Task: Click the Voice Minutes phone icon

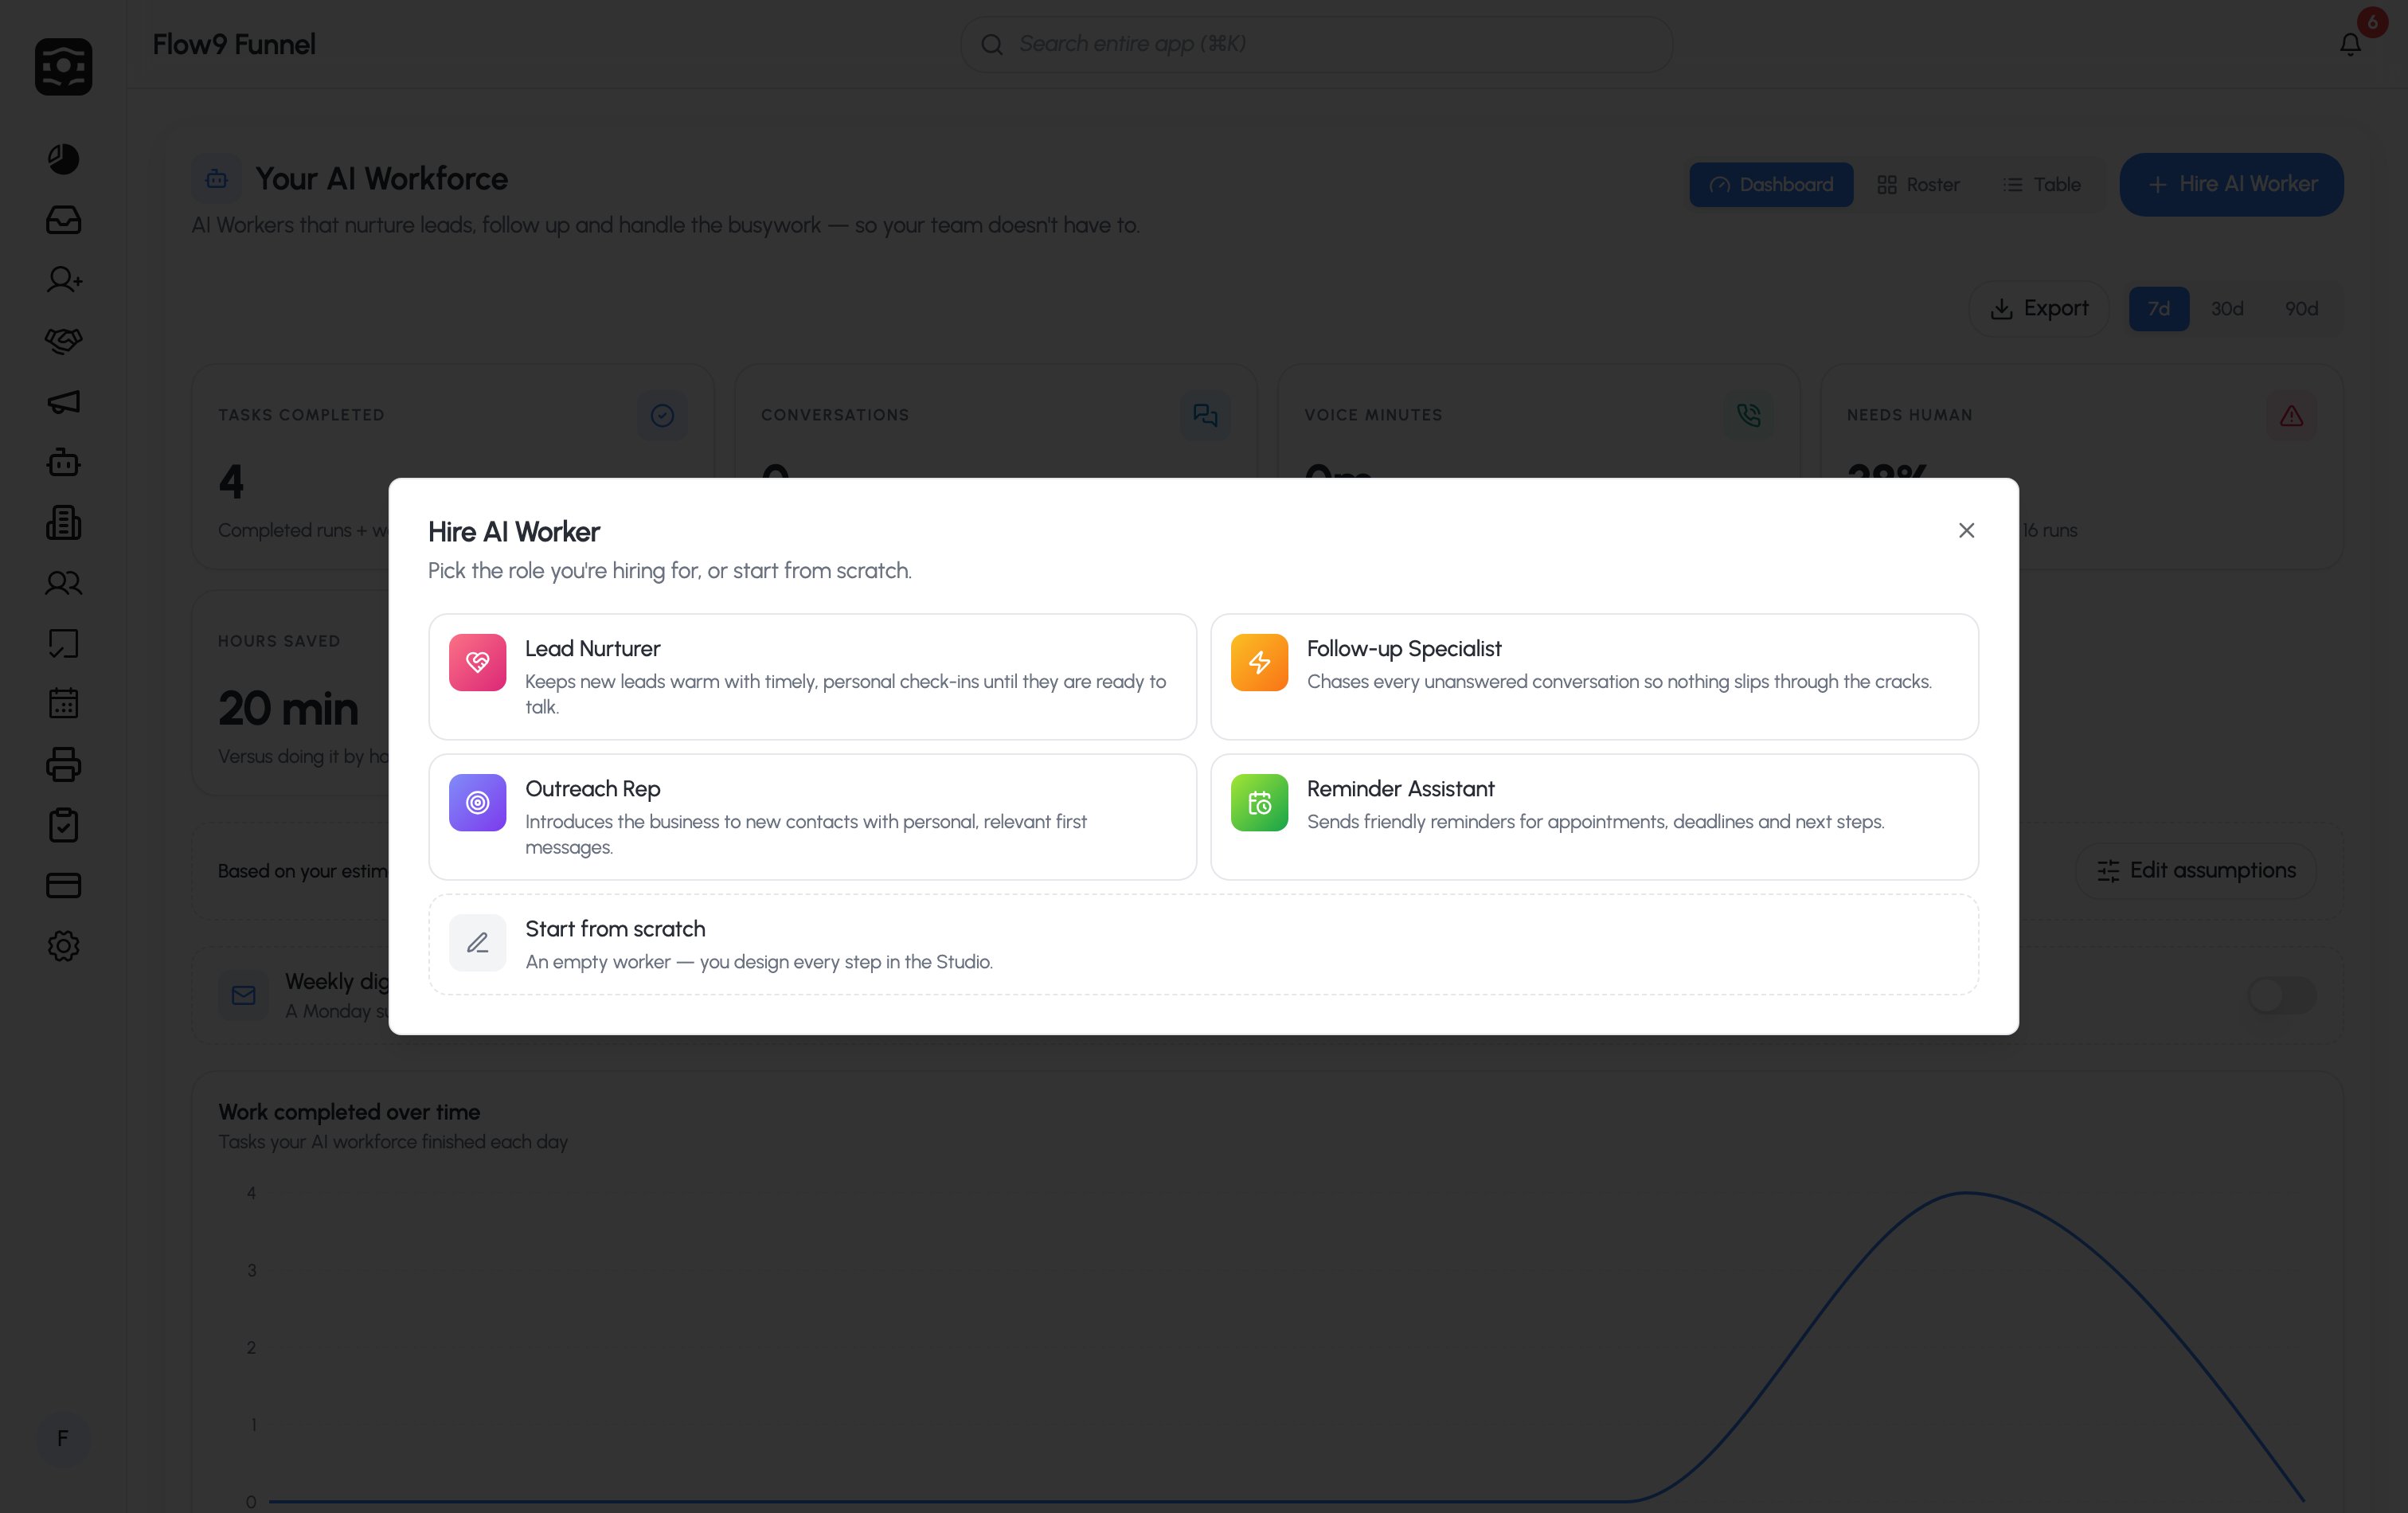Action: point(1748,415)
